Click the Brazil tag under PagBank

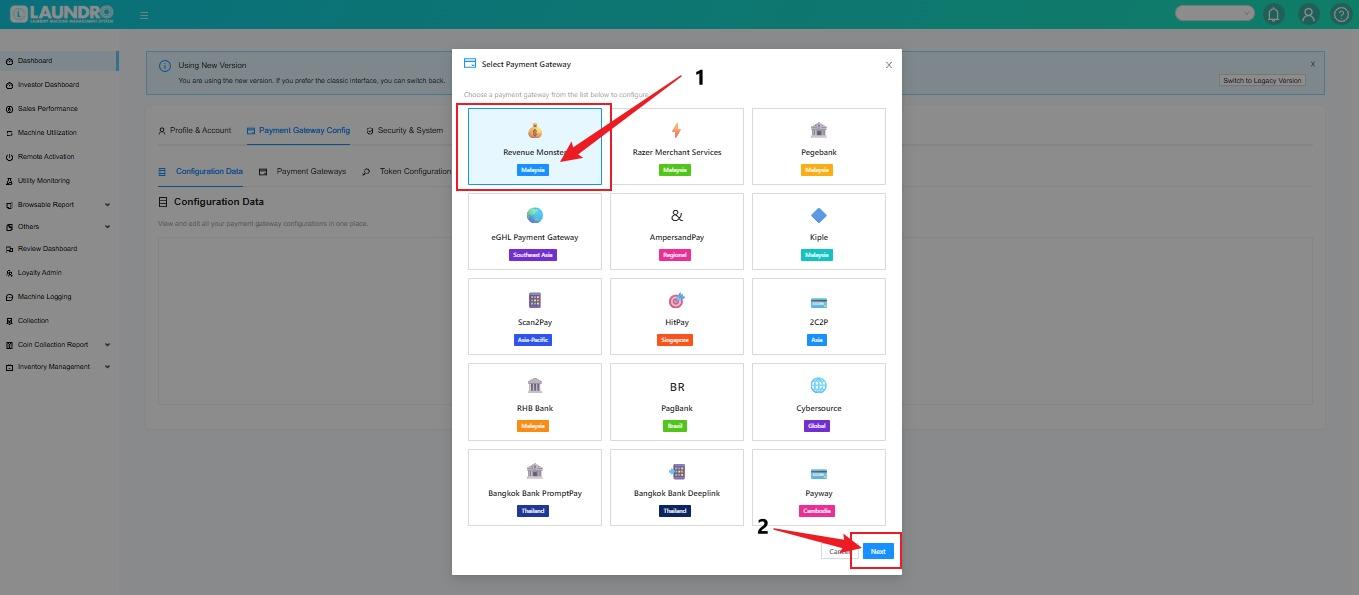point(675,426)
